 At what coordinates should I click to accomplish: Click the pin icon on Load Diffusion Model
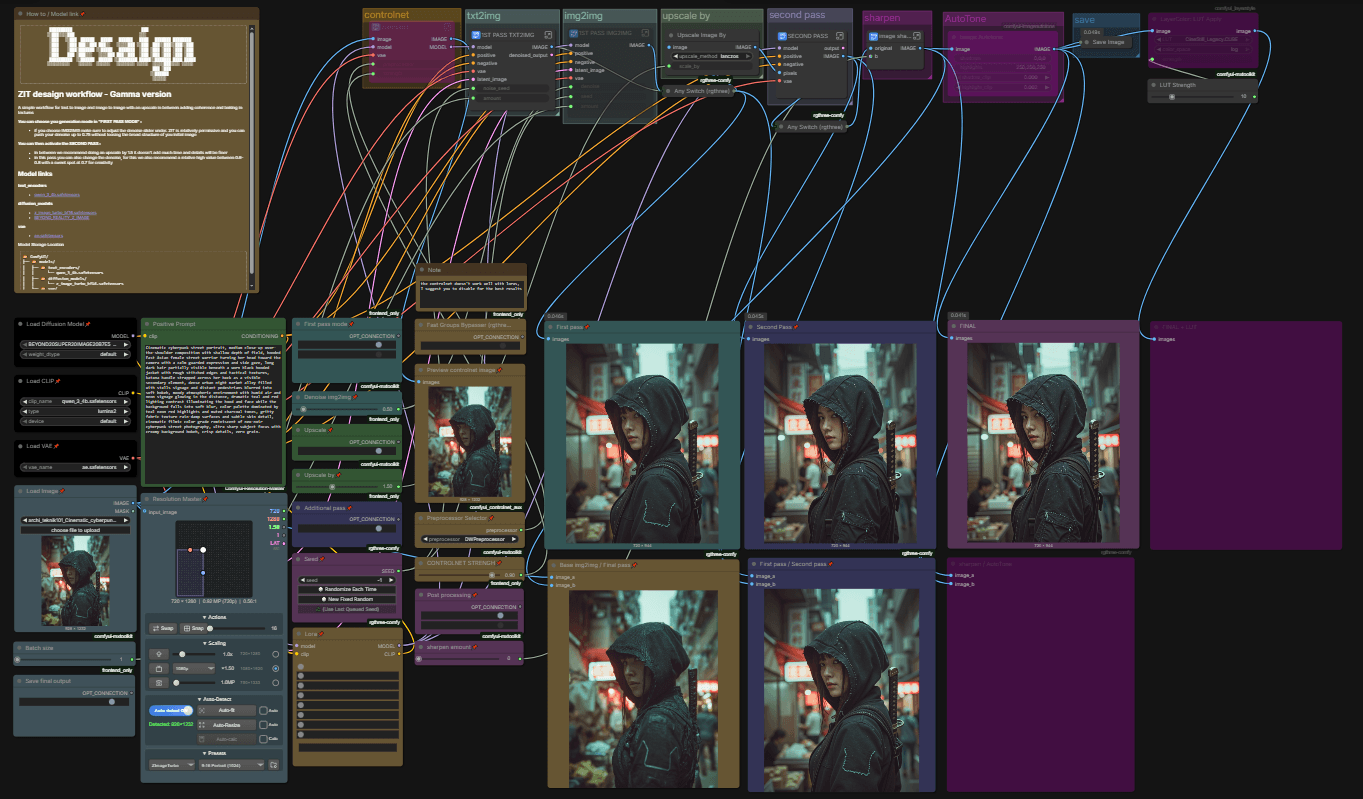tap(88, 324)
